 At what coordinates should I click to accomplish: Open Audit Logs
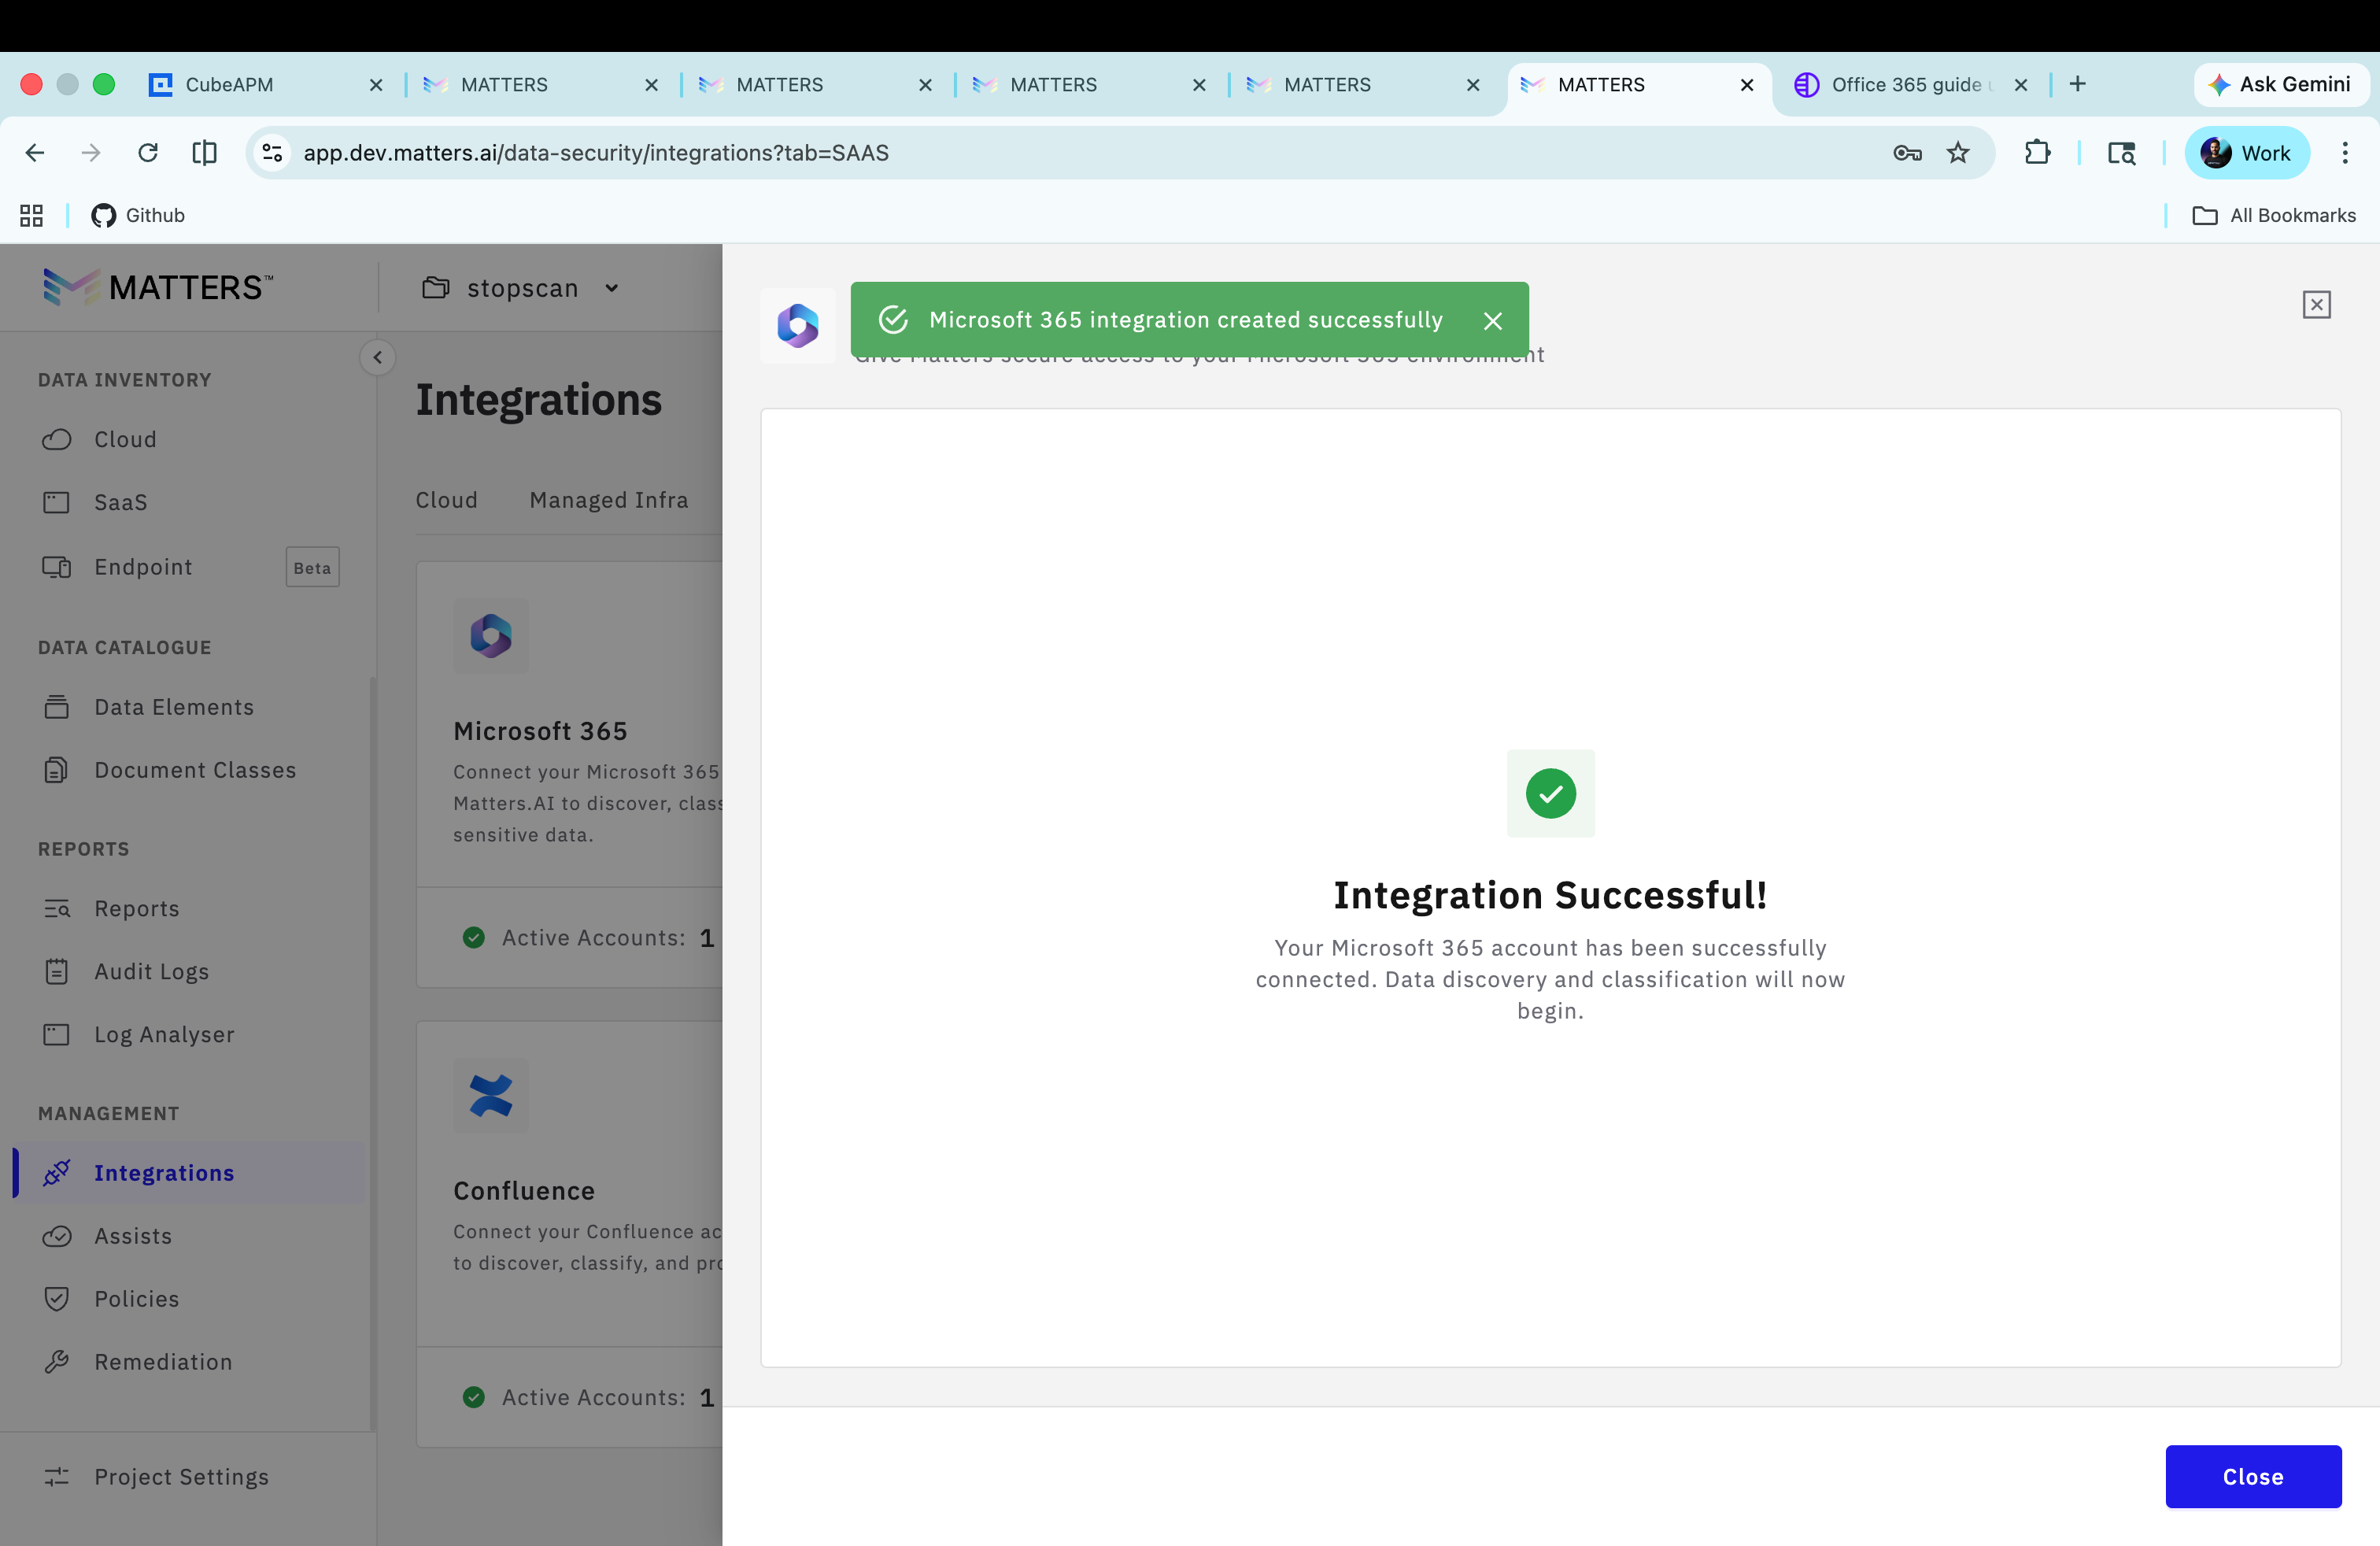[152, 971]
